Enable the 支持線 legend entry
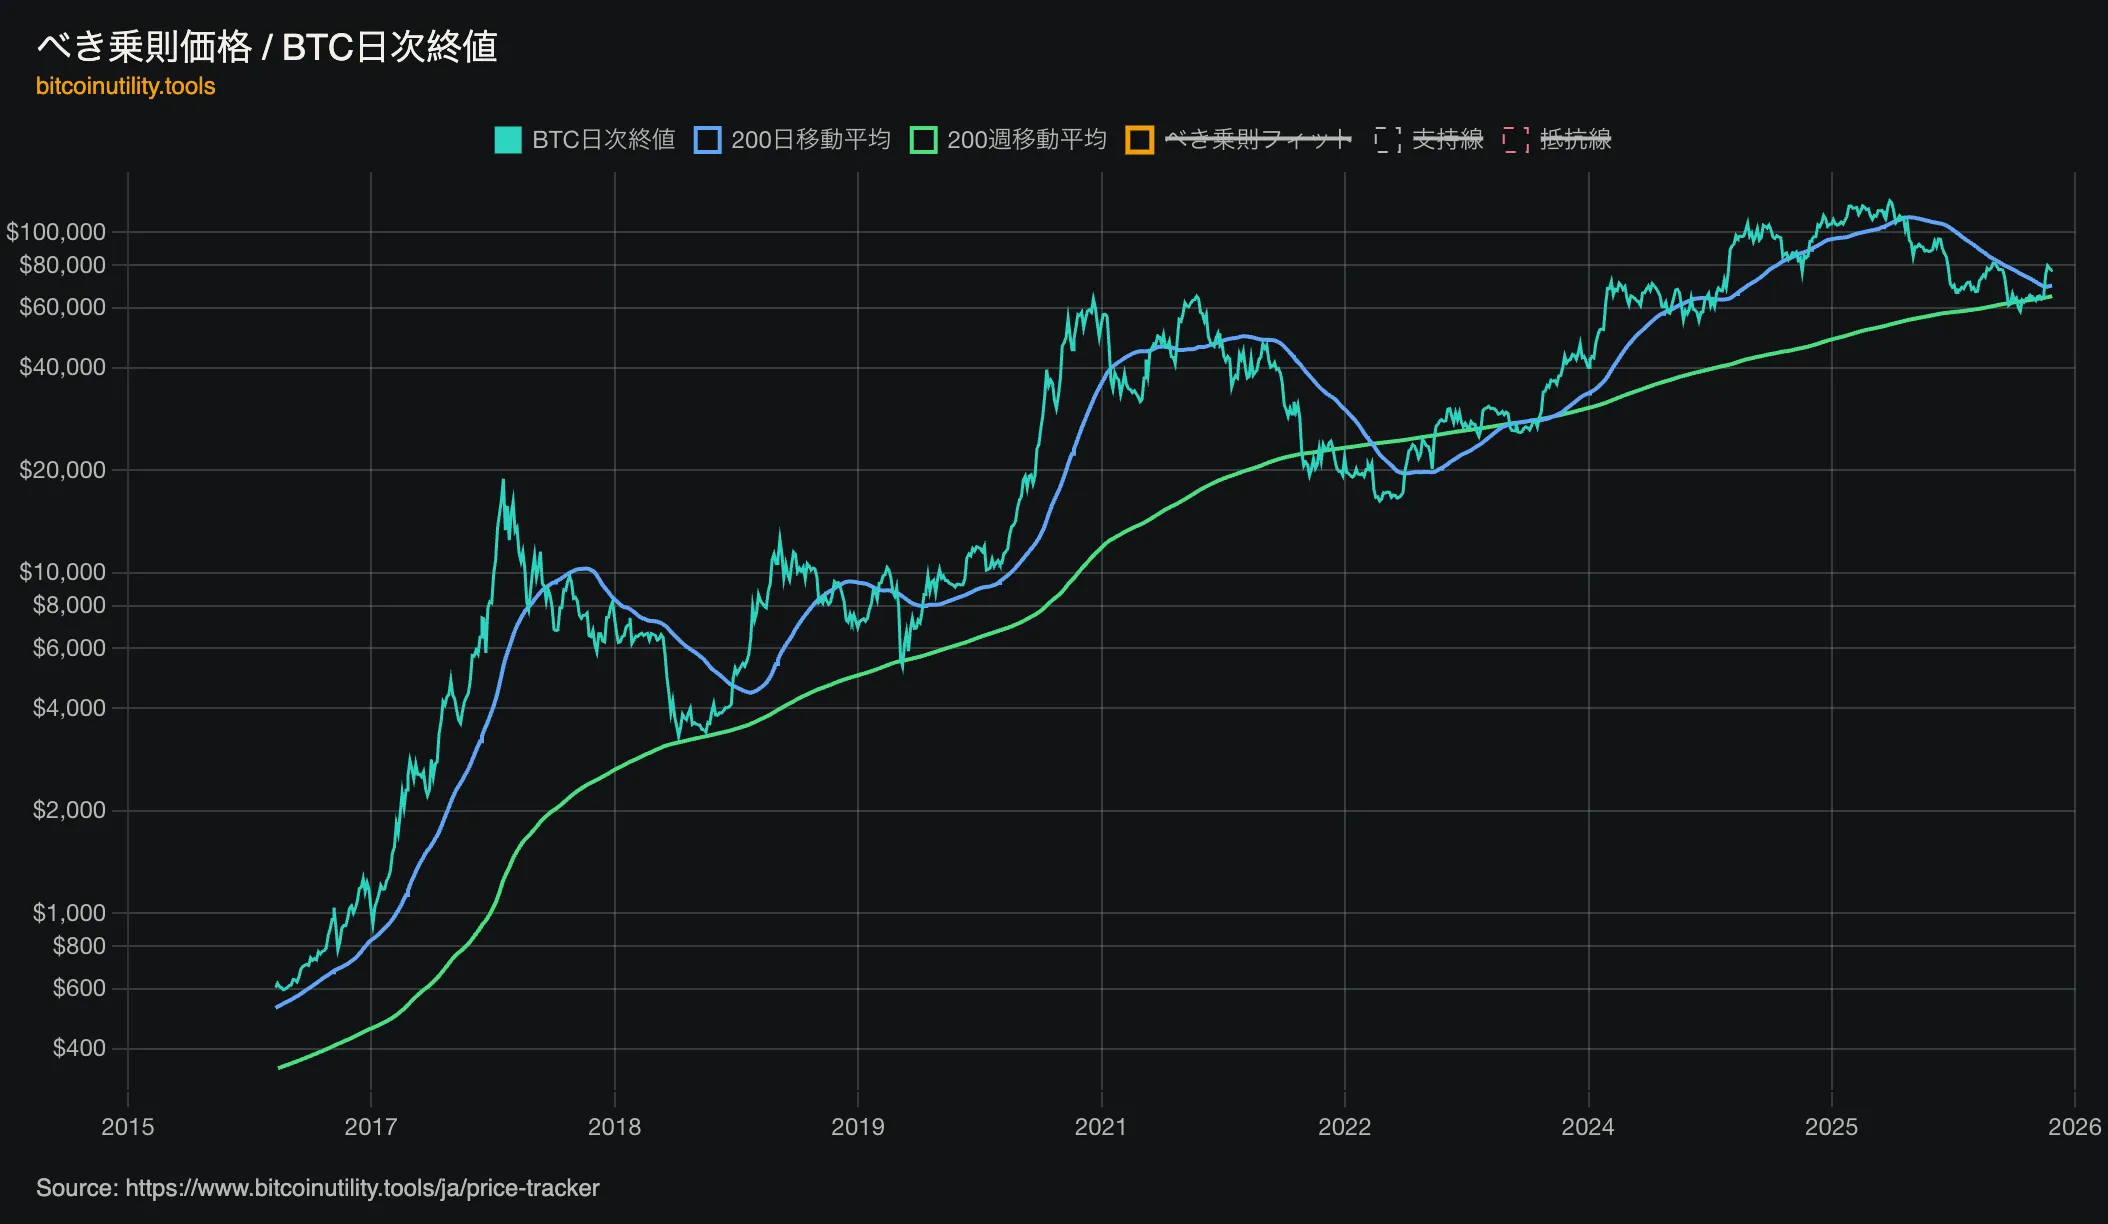 pyautogui.click(x=1429, y=140)
